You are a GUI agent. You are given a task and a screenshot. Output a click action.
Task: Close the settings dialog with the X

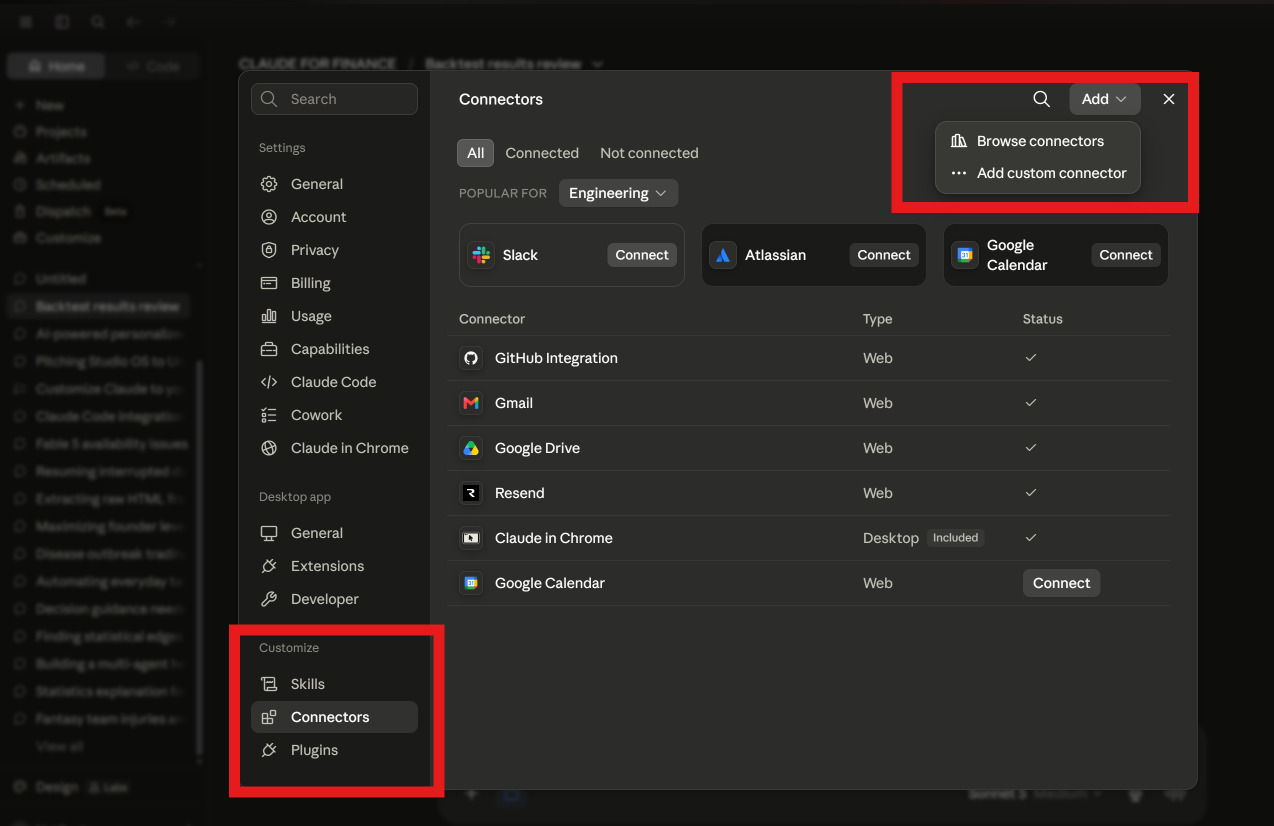pos(1169,99)
